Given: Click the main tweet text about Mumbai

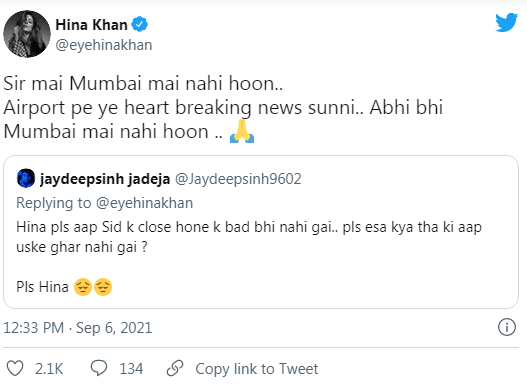Looking at the screenshot, I should (x=223, y=108).
